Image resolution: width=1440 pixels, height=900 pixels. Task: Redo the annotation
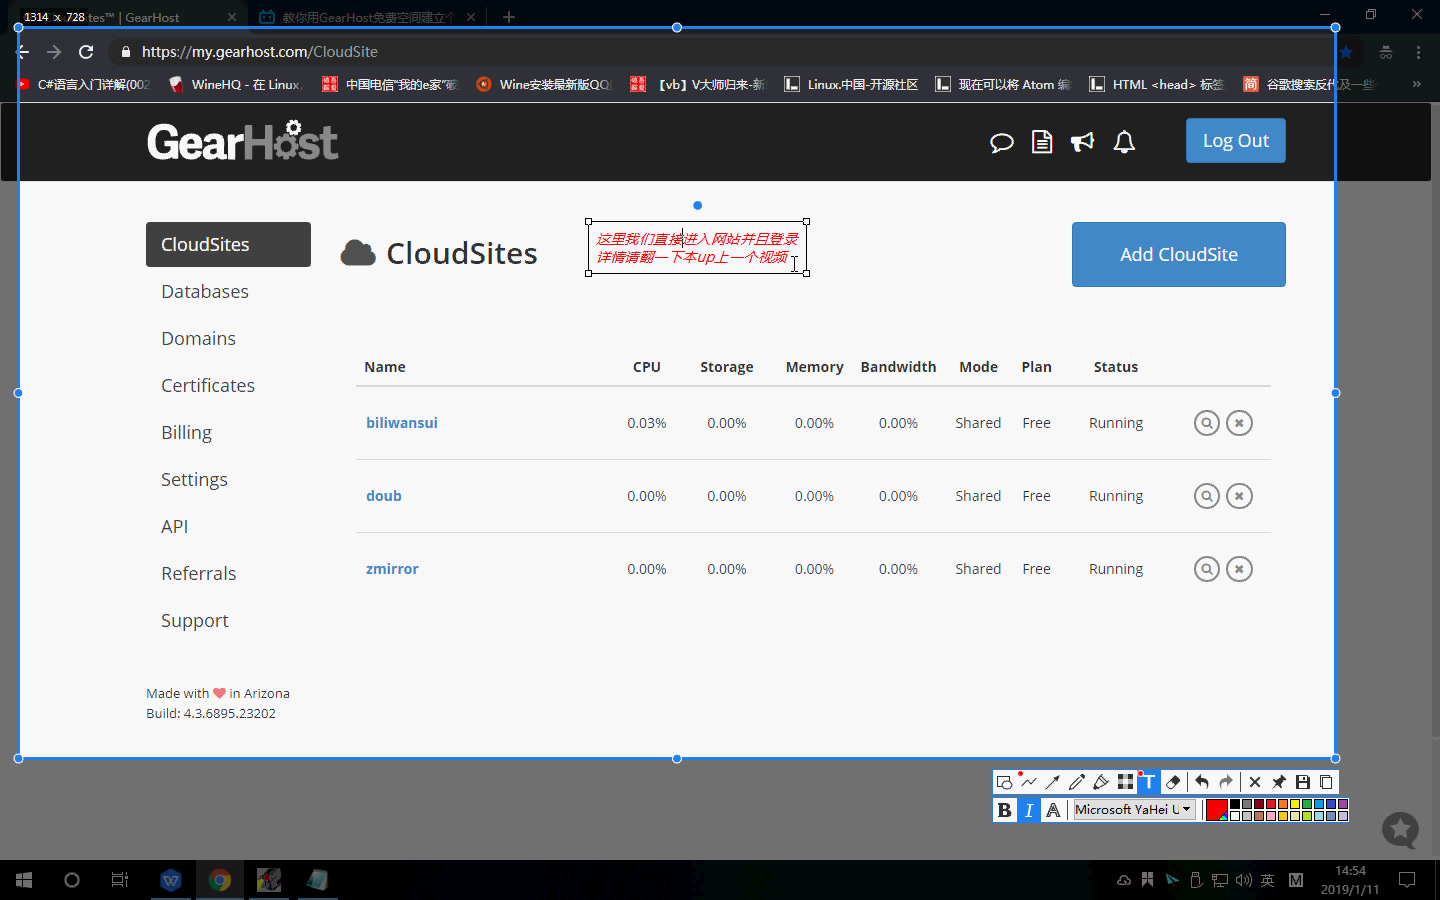(x=1226, y=782)
